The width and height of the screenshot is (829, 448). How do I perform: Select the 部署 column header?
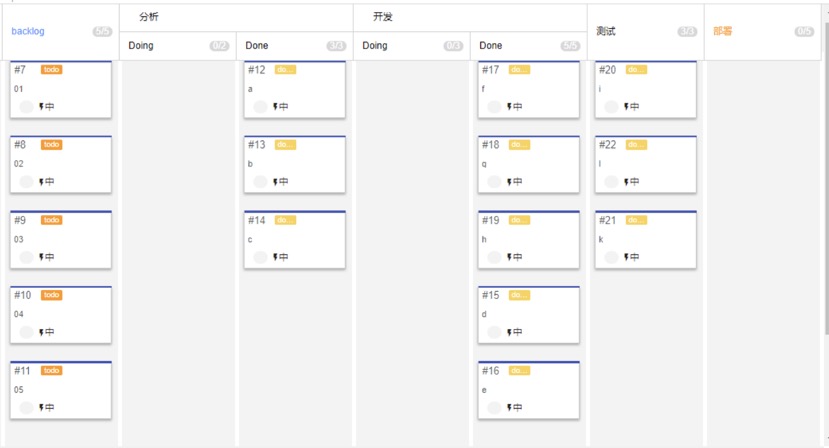[x=722, y=31]
